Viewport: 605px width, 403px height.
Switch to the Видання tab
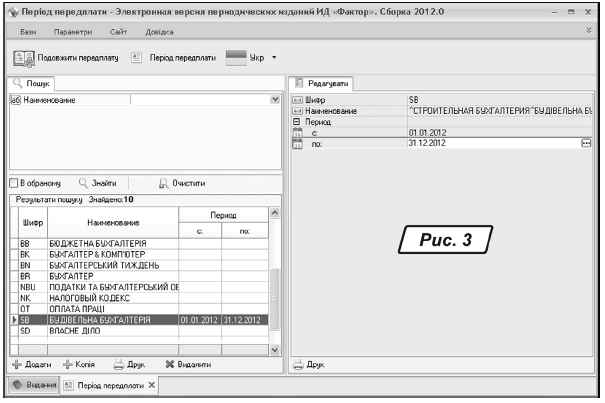tap(31, 385)
